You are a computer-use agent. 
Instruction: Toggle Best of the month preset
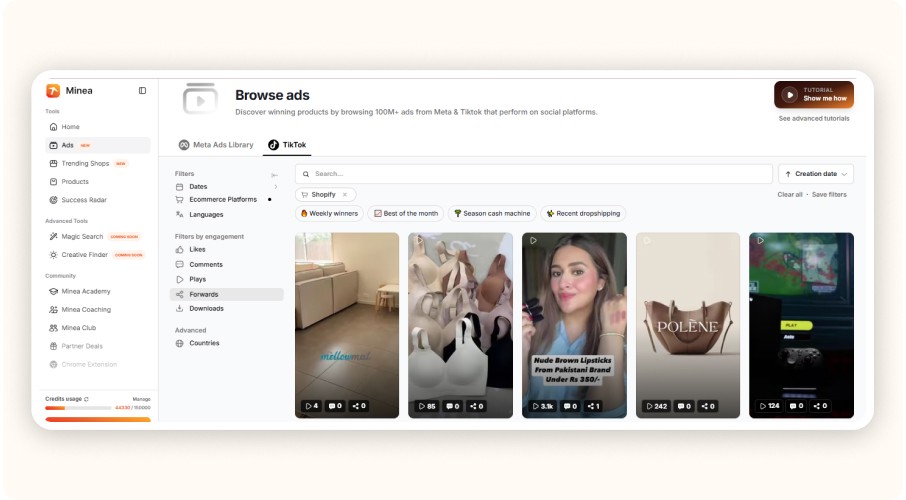point(406,213)
